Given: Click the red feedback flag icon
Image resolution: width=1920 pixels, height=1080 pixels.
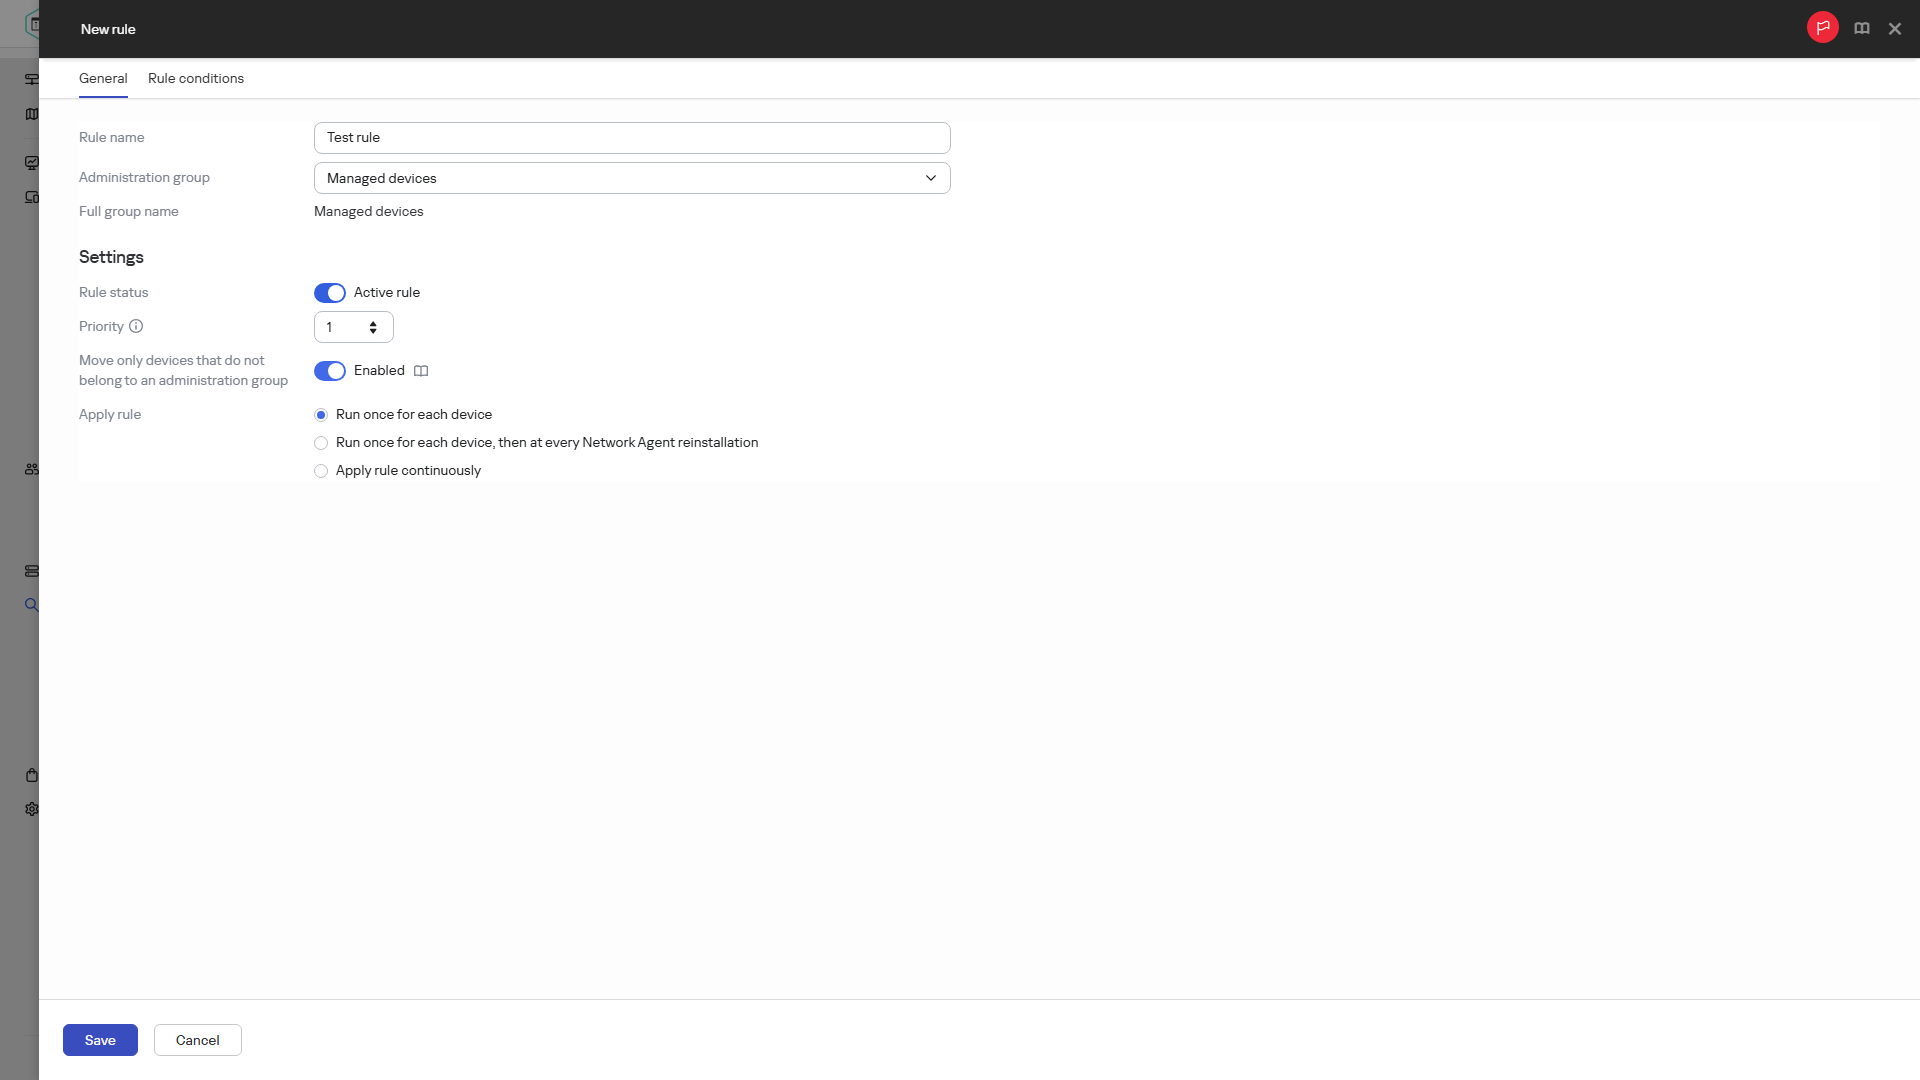Looking at the screenshot, I should tap(1822, 28).
